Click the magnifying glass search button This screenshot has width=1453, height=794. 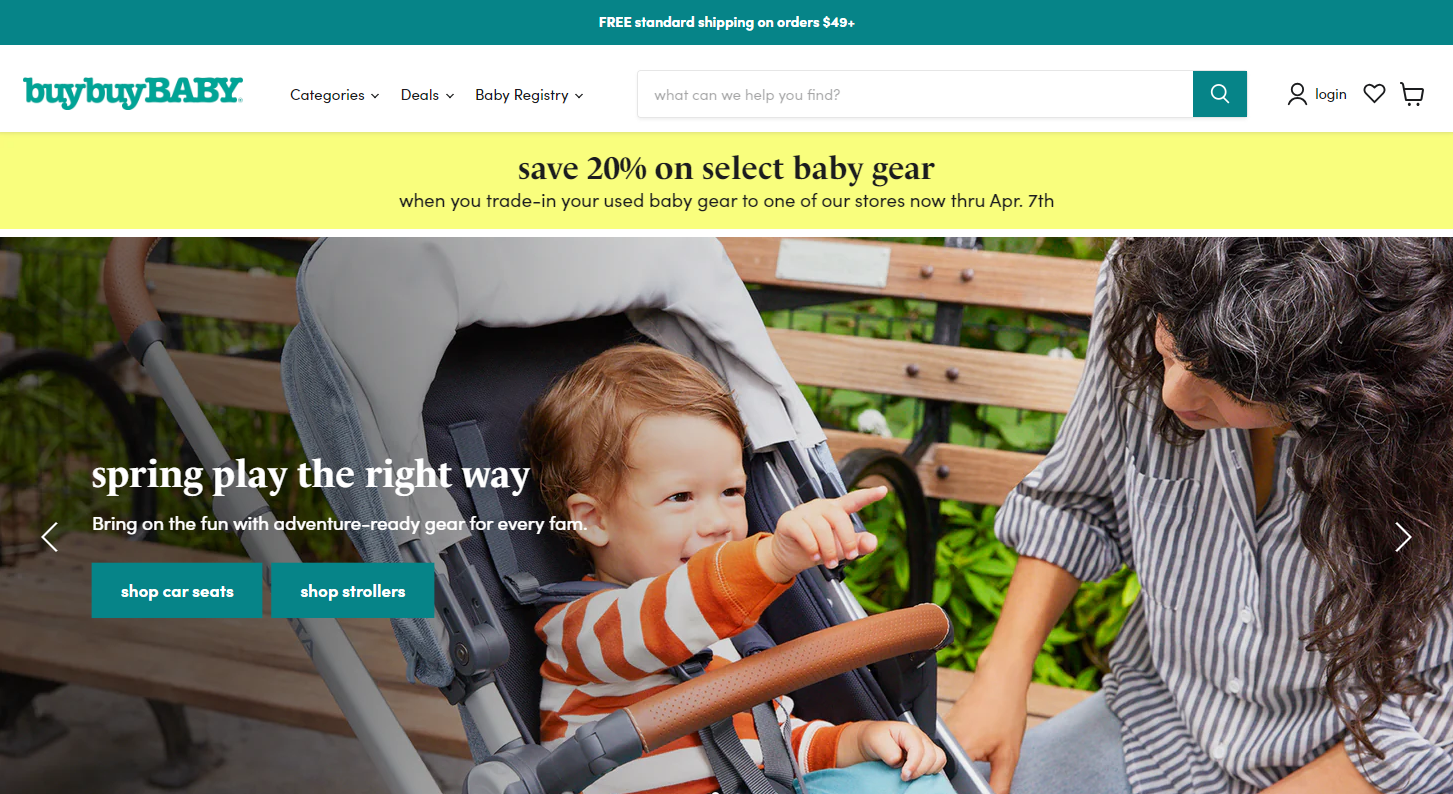click(1219, 94)
